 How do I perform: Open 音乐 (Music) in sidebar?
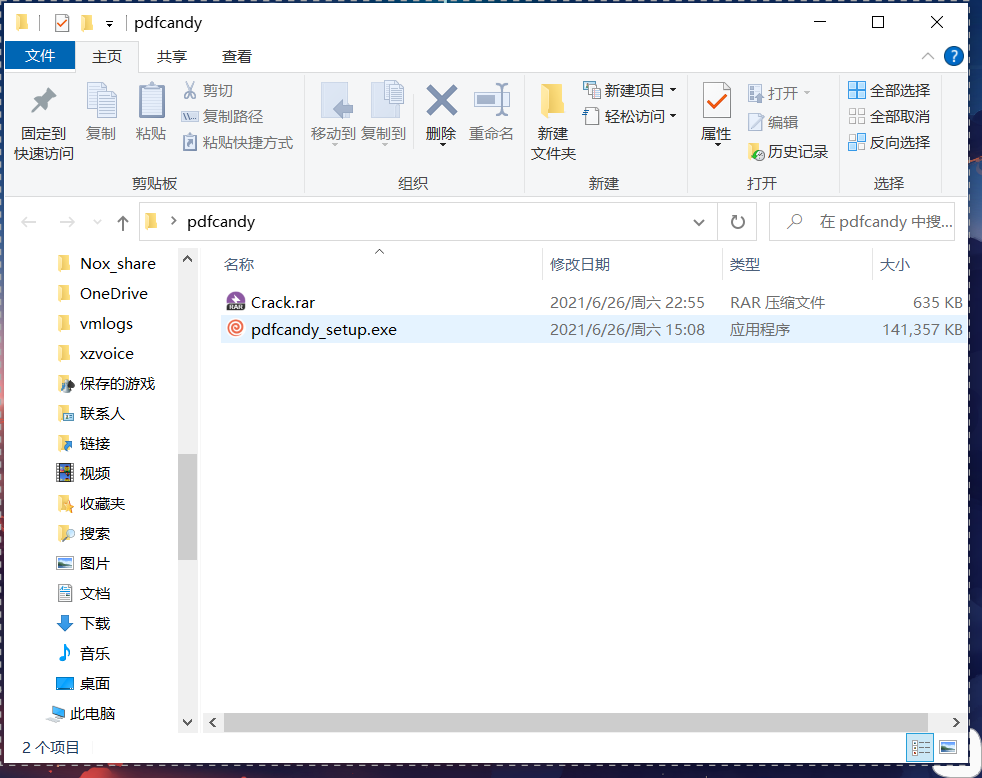pos(84,654)
